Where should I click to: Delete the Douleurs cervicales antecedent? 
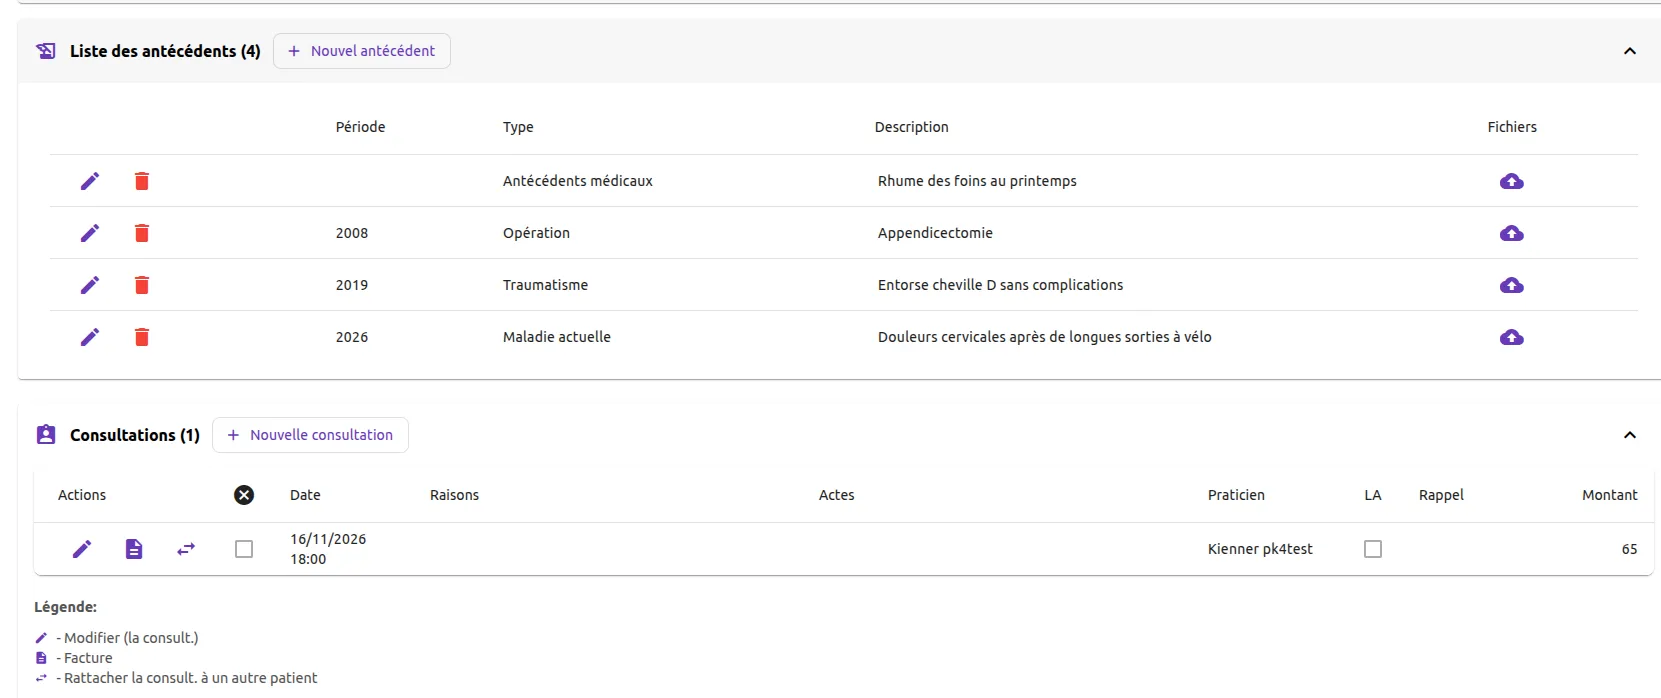pyautogui.click(x=142, y=337)
